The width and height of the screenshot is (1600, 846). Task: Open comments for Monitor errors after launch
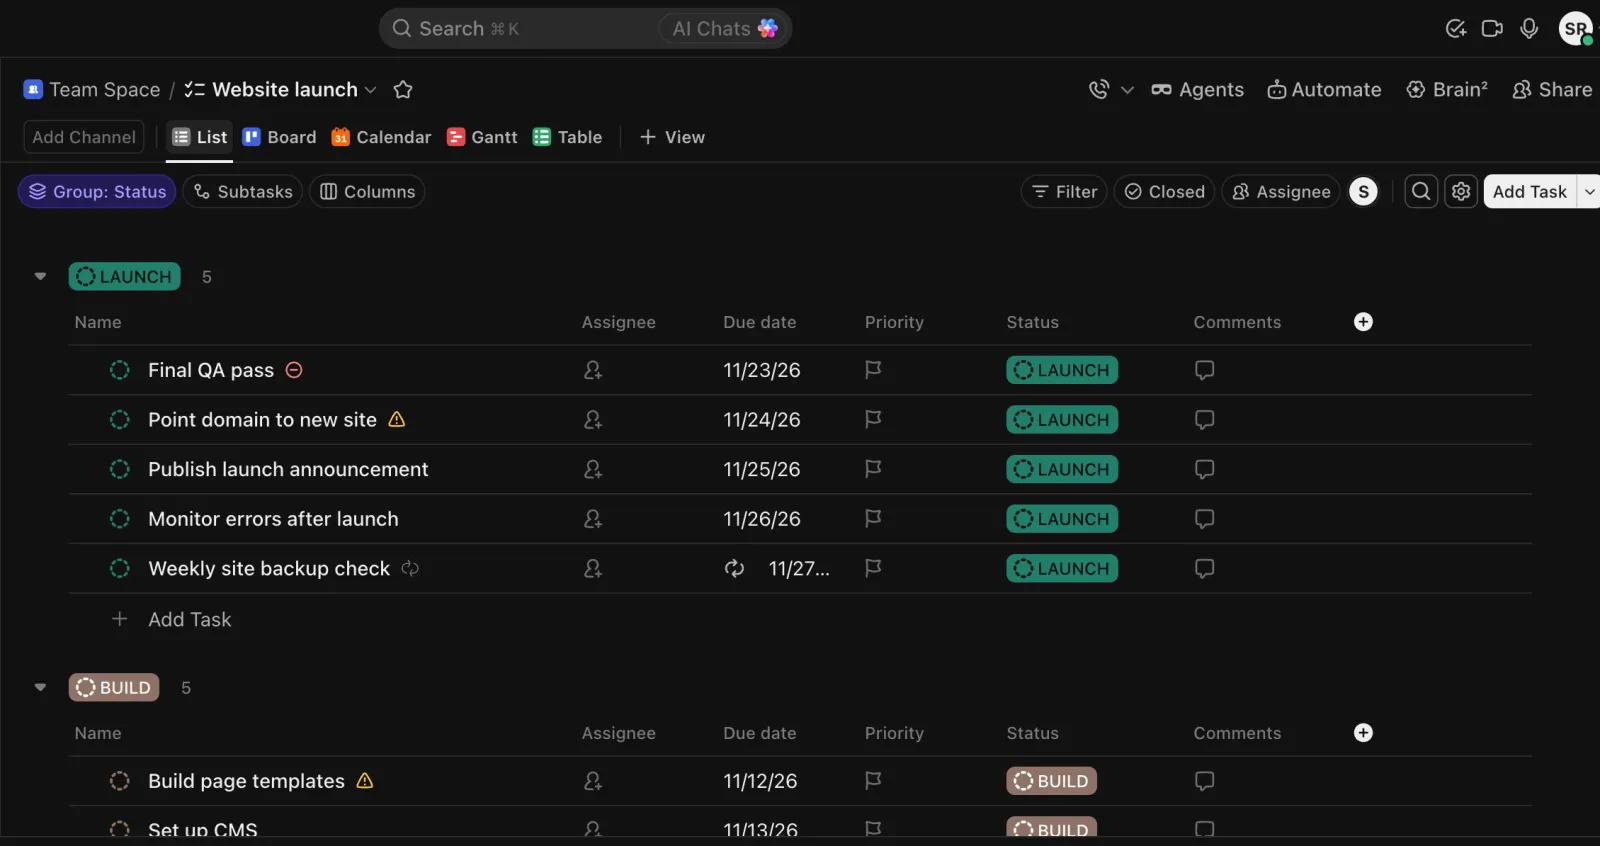1204,519
